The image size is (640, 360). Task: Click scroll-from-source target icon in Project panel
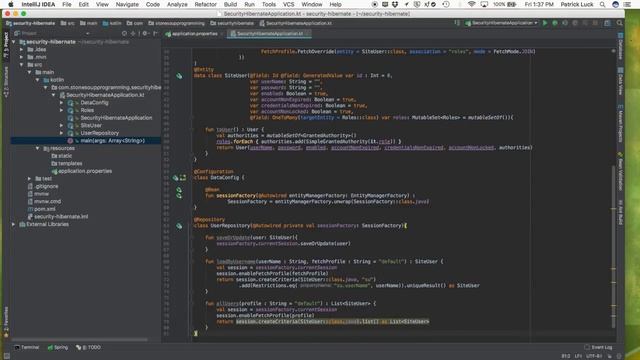click(124, 33)
